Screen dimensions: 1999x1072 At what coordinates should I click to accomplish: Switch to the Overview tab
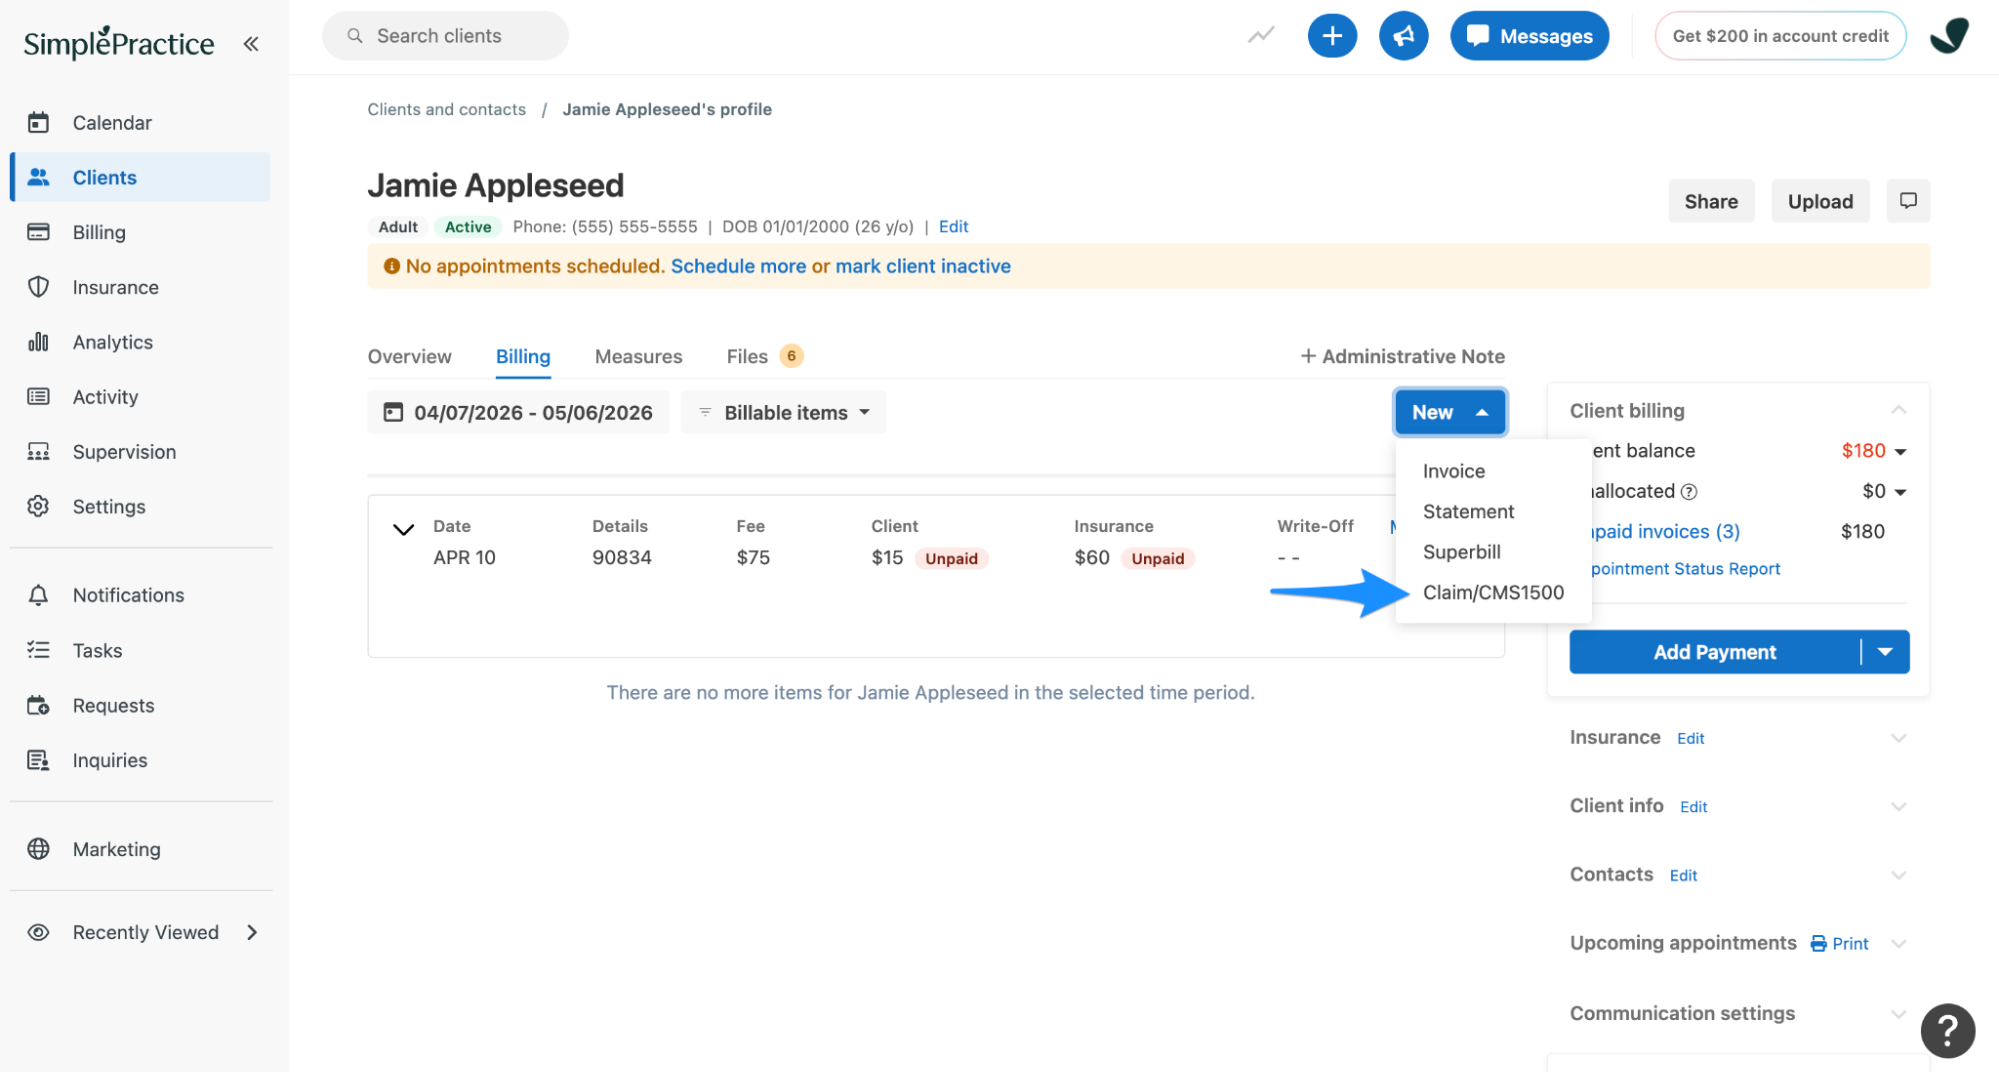409,356
